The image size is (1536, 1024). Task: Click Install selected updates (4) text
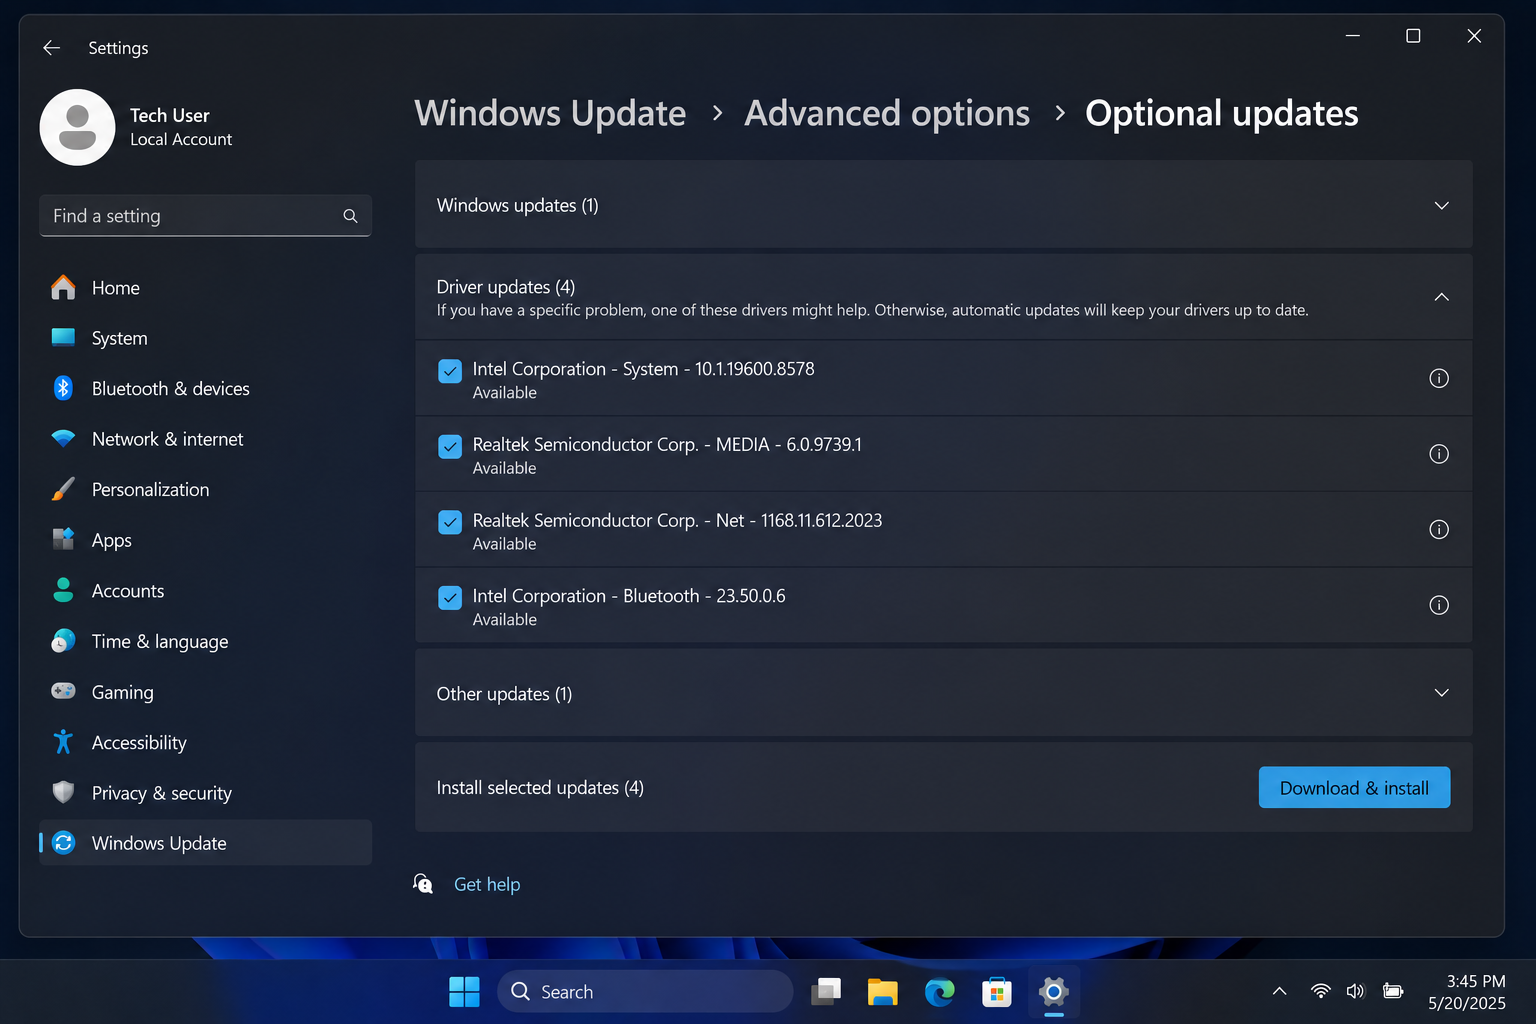pos(540,788)
